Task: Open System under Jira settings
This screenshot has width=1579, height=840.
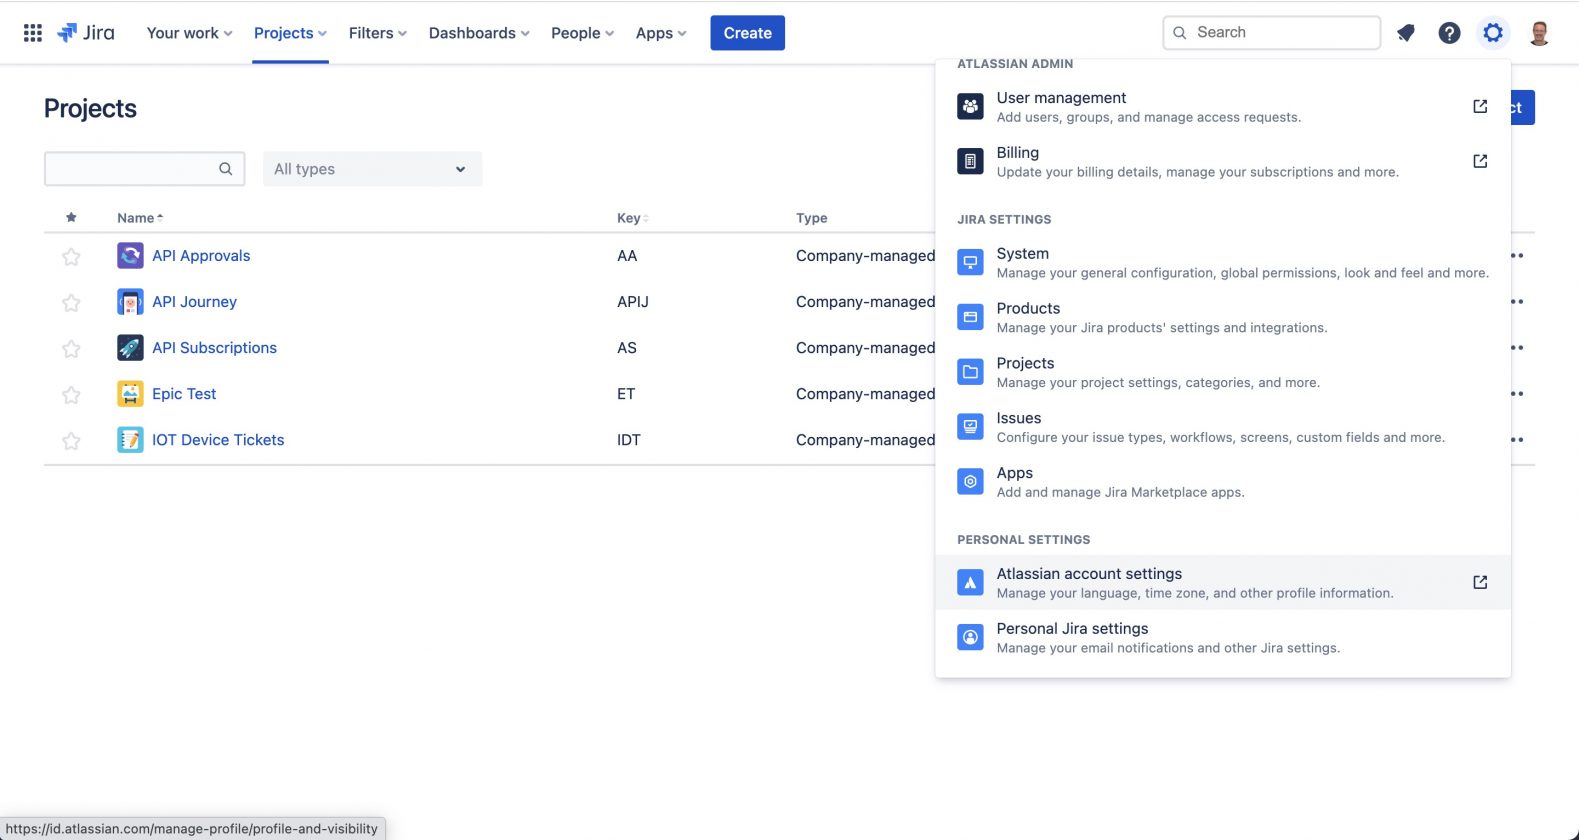Action: (1223, 263)
